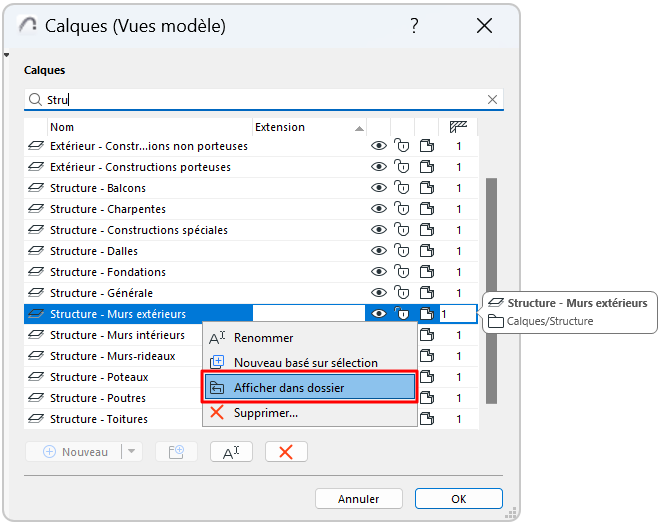662x526 pixels.
Task: Click lock icon of Extérieur - Constructions porteuses
Action: 402,166
